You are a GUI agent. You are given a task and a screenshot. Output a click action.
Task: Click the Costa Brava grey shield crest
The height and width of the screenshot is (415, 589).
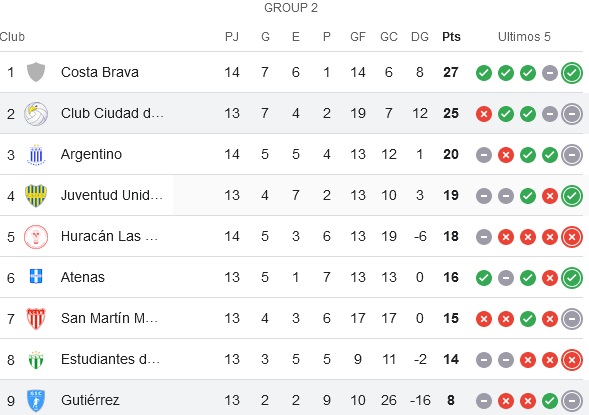(36, 72)
